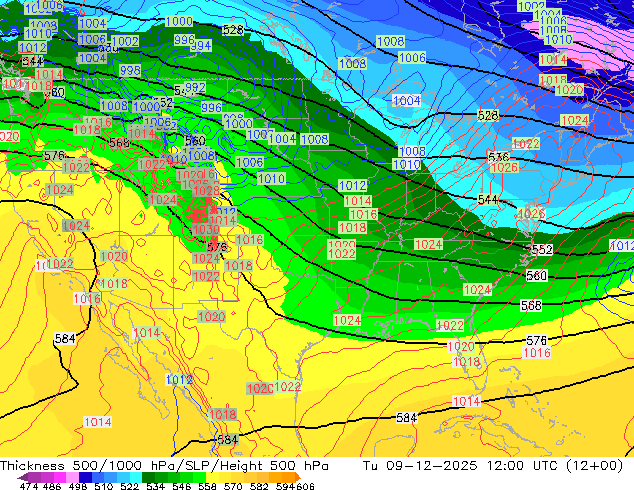Click the date stamp 'Tu 09-12-2025 12:00 UTC'
The image size is (634, 490).
459,466
